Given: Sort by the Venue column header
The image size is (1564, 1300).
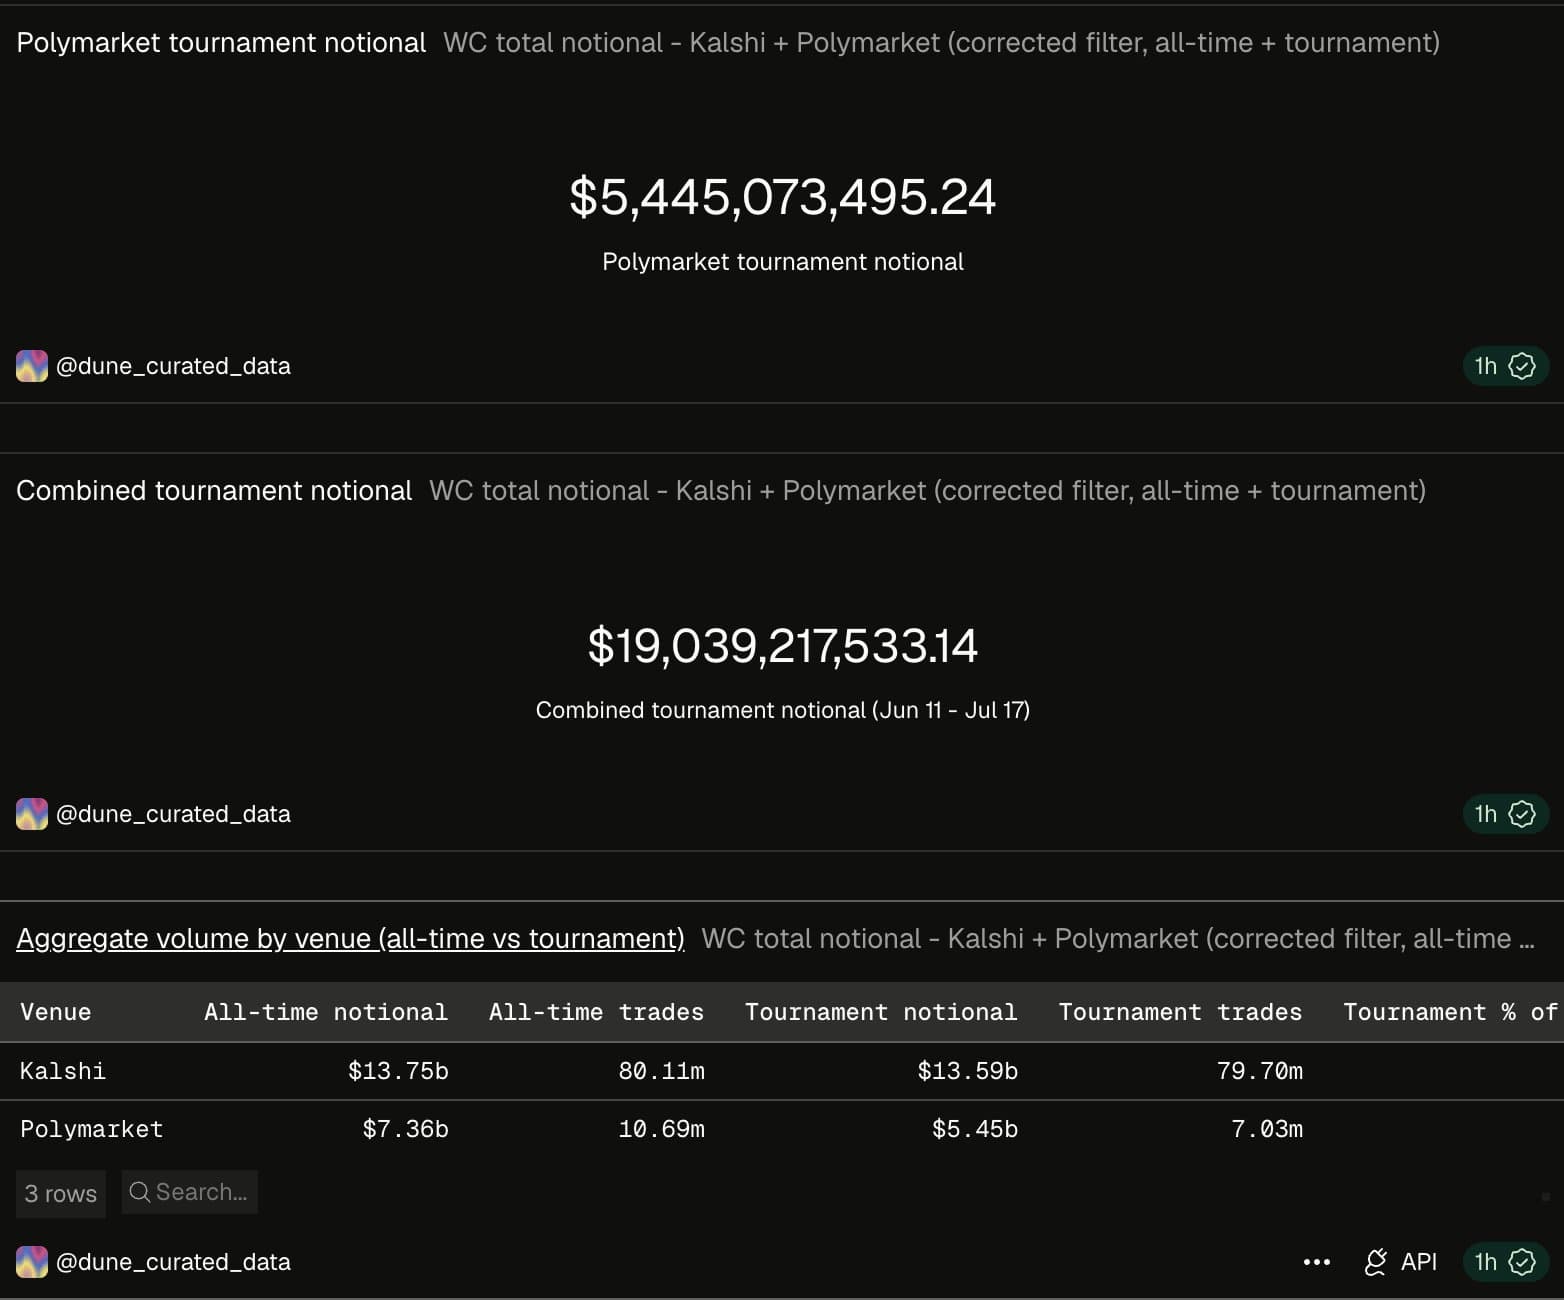Looking at the screenshot, I should point(56,1012).
